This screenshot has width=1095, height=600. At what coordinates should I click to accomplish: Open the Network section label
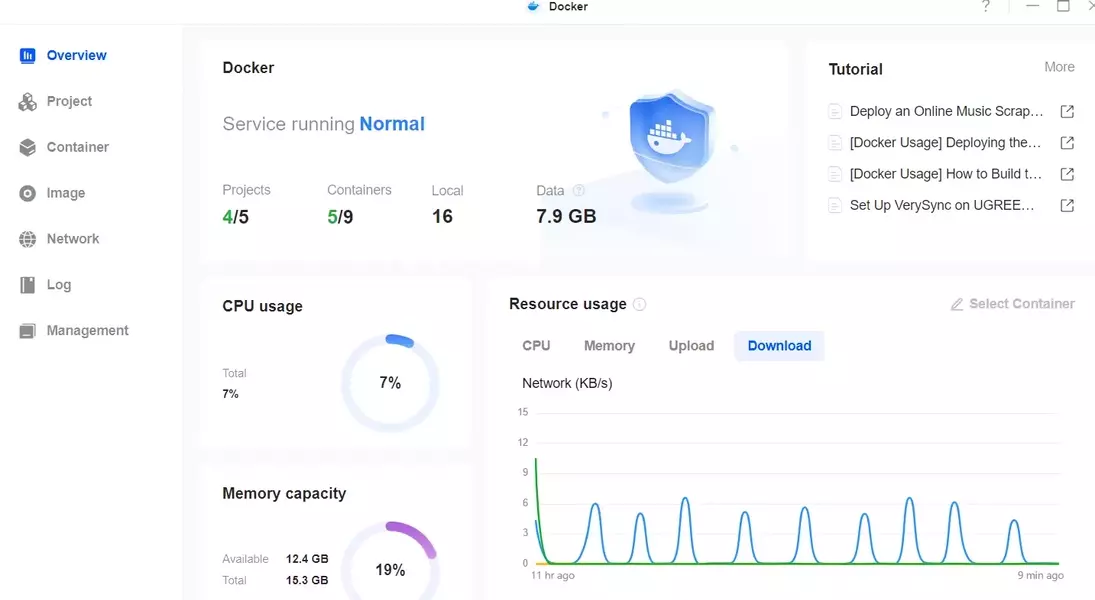click(x=73, y=239)
